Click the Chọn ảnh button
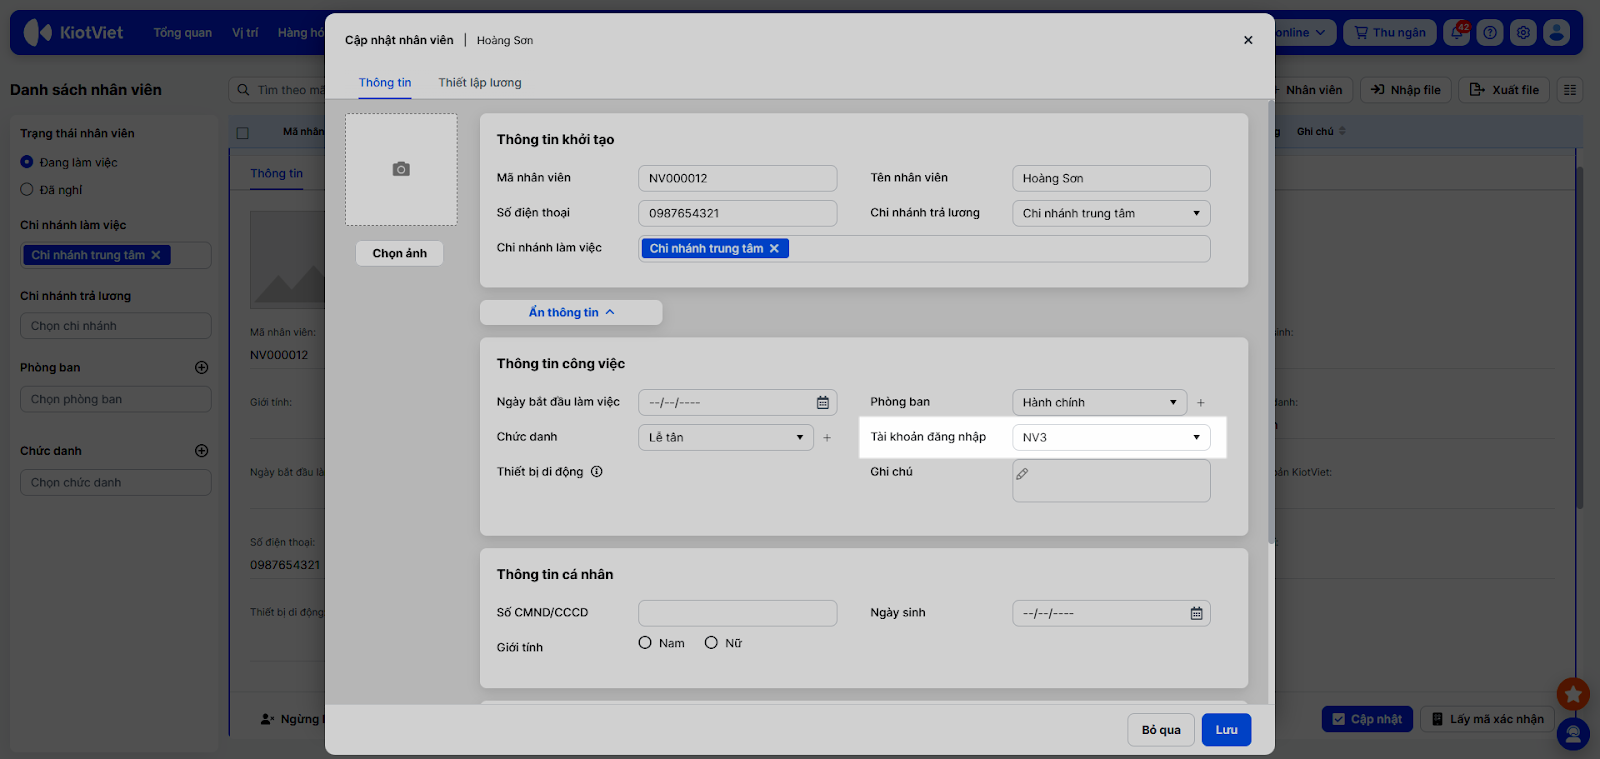The image size is (1600, 759). (x=399, y=254)
